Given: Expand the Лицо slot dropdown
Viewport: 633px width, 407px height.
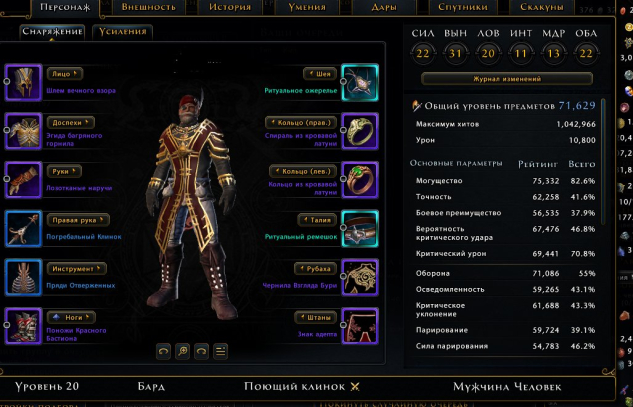Looking at the screenshot, I should pyautogui.click(x=65, y=74).
